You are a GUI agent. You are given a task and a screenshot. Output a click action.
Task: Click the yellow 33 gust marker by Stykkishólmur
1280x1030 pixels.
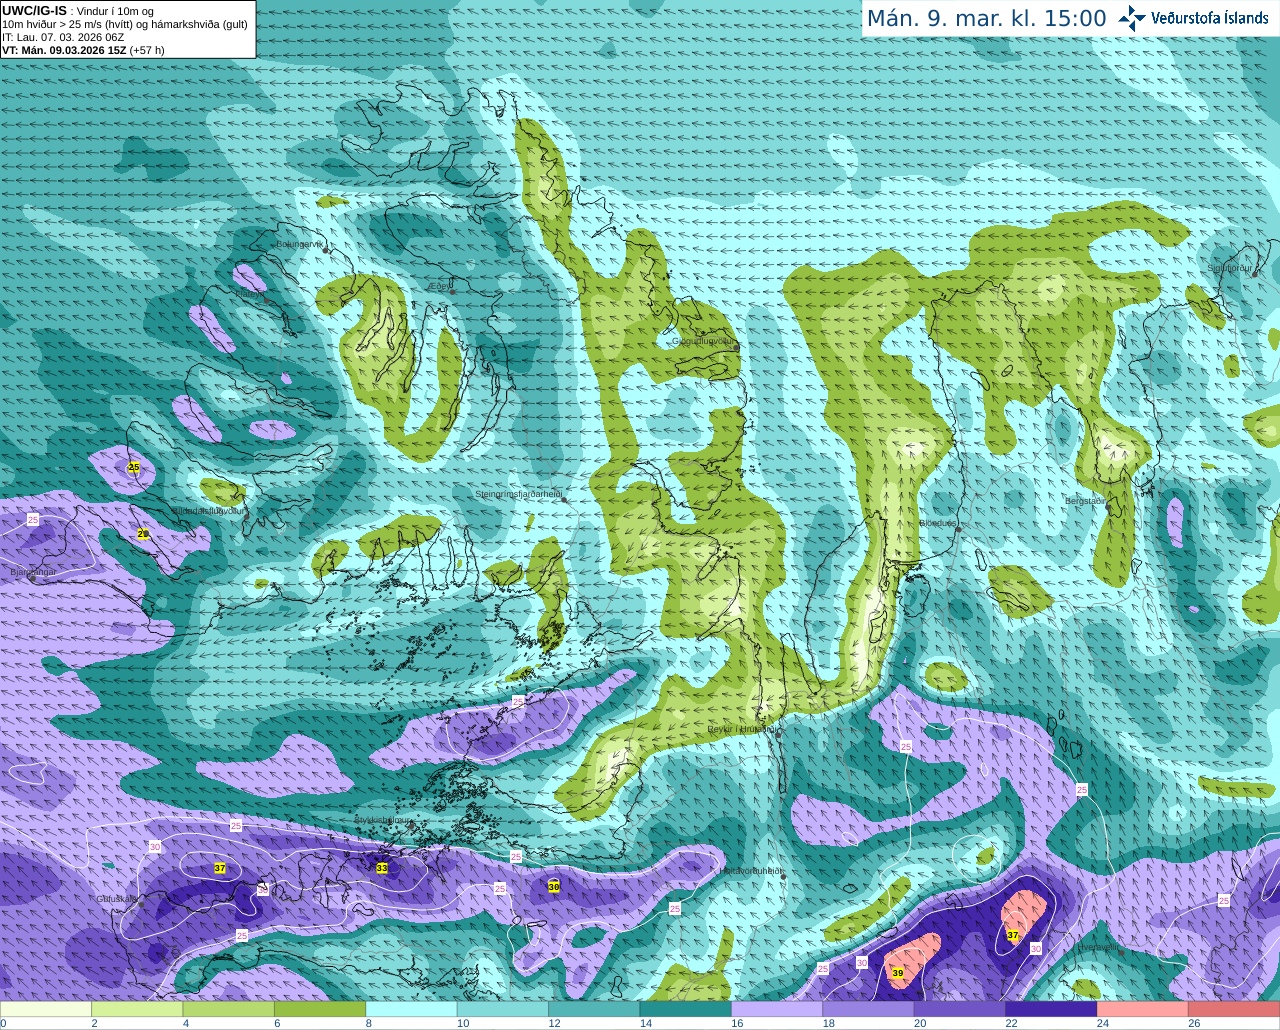[382, 868]
